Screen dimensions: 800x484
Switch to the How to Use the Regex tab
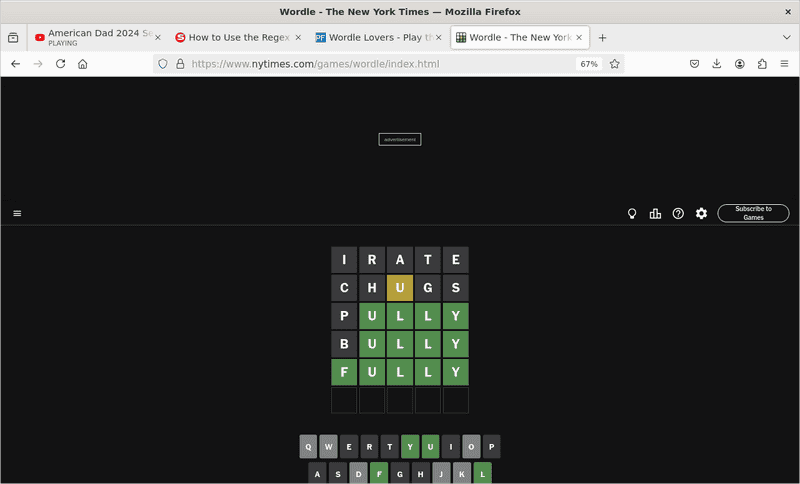[239, 38]
